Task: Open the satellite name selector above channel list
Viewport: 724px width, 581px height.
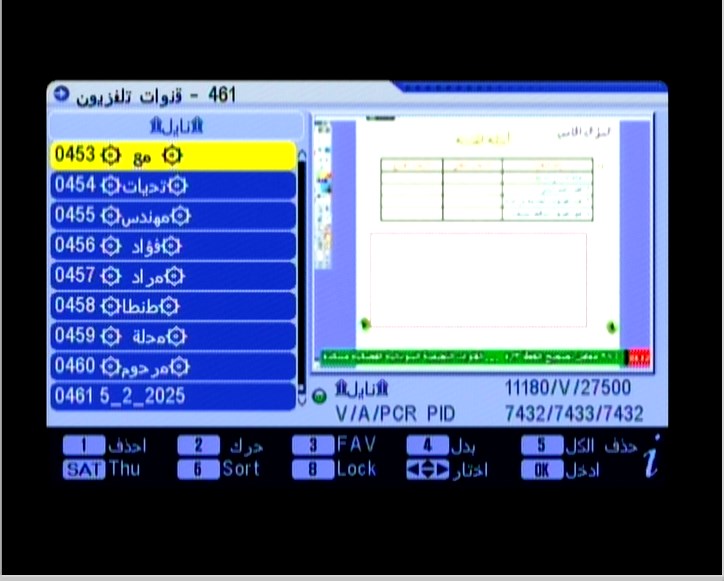Action: [x=175, y=125]
